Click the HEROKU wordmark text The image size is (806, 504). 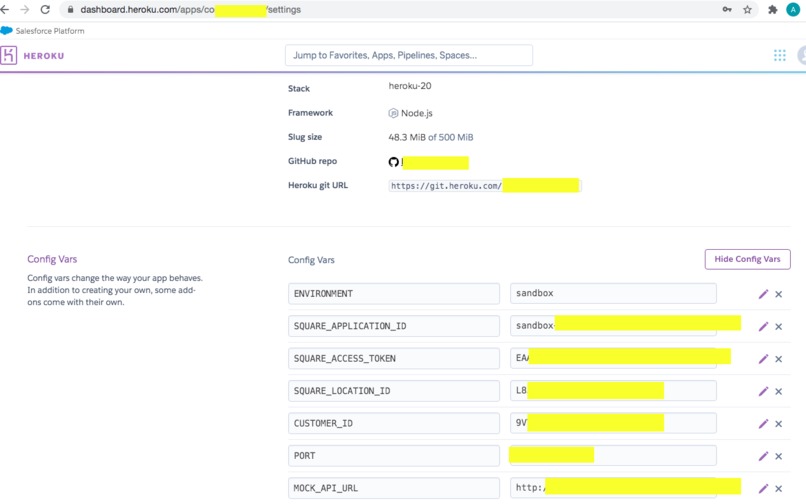[44, 56]
